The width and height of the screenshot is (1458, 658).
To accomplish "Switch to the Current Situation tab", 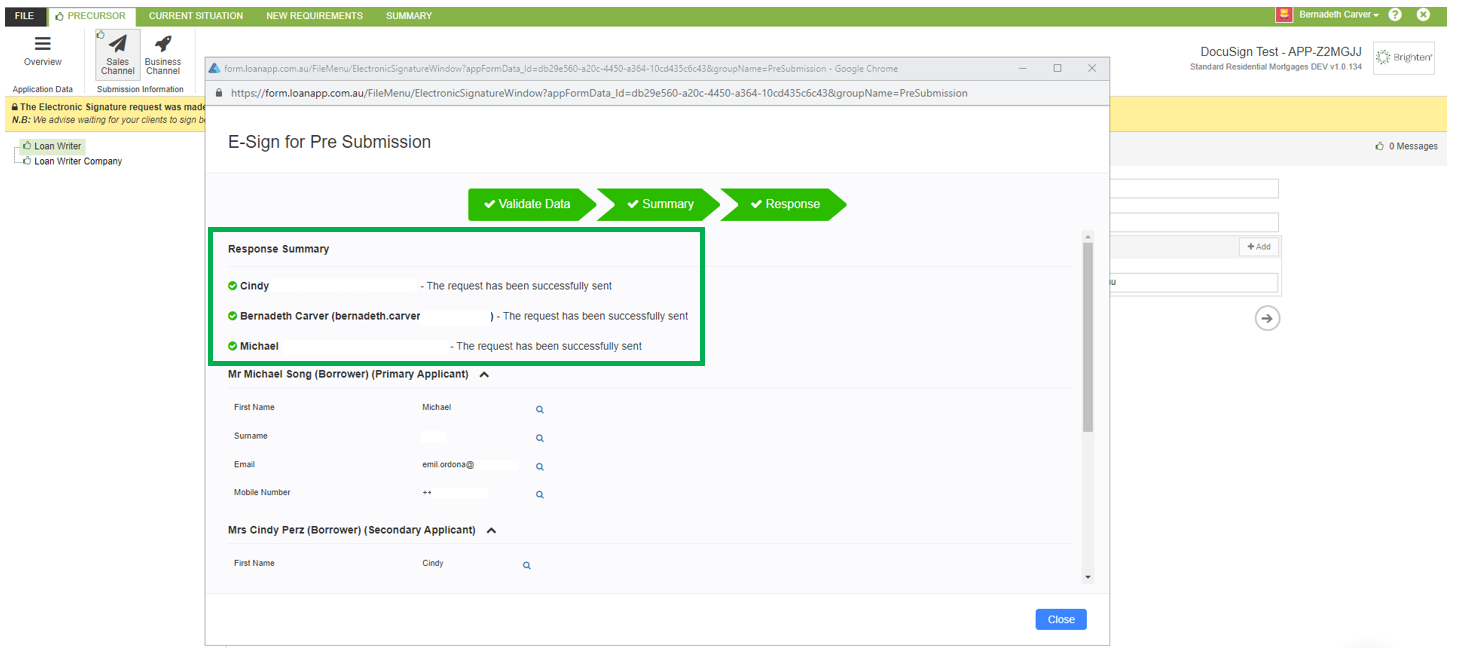I will pos(196,16).
